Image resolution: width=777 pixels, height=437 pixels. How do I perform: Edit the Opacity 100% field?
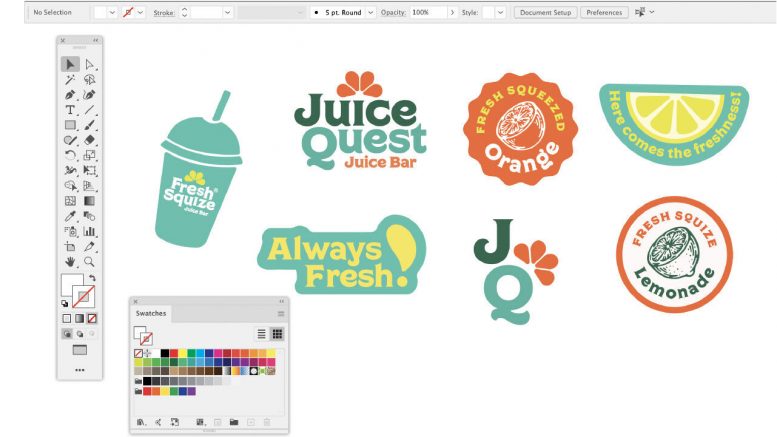pos(428,12)
